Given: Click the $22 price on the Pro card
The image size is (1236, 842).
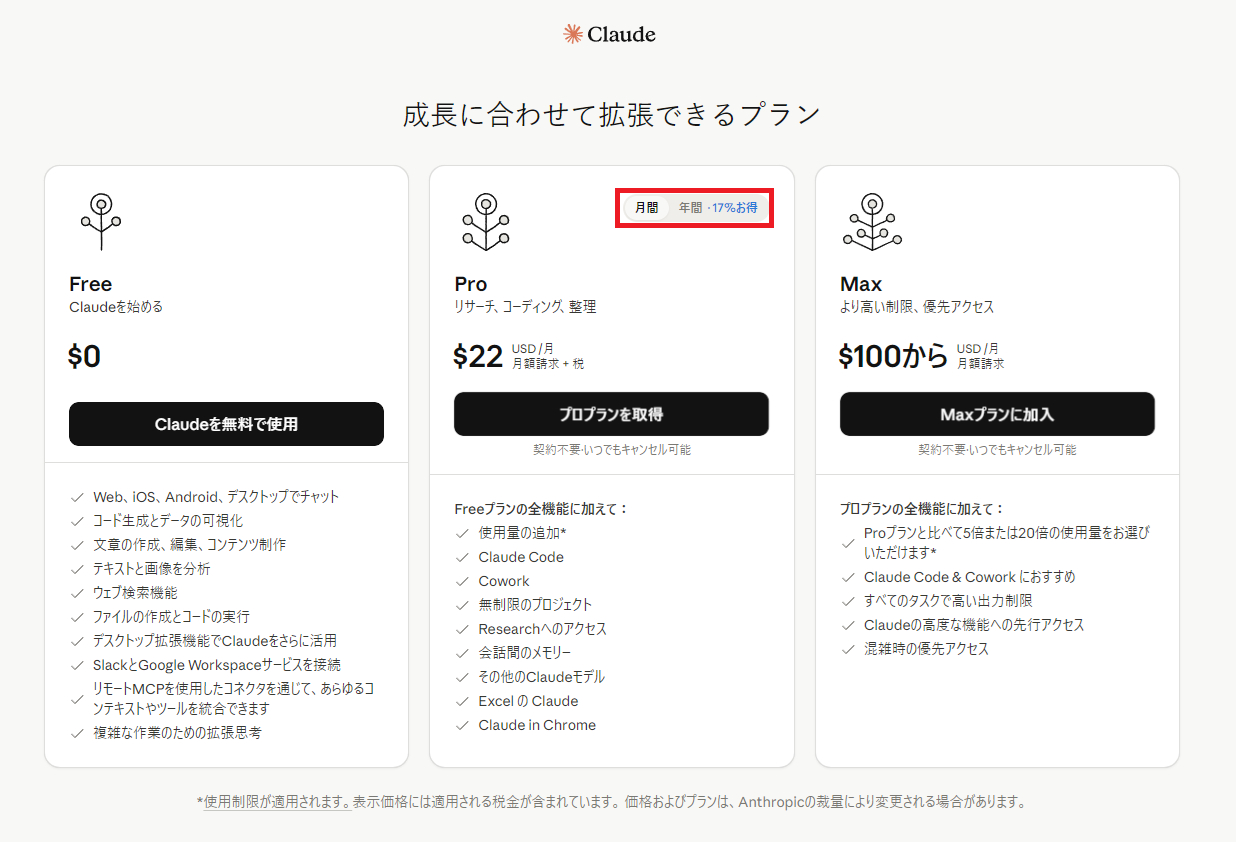Looking at the screenshot, I should (479, 357).
